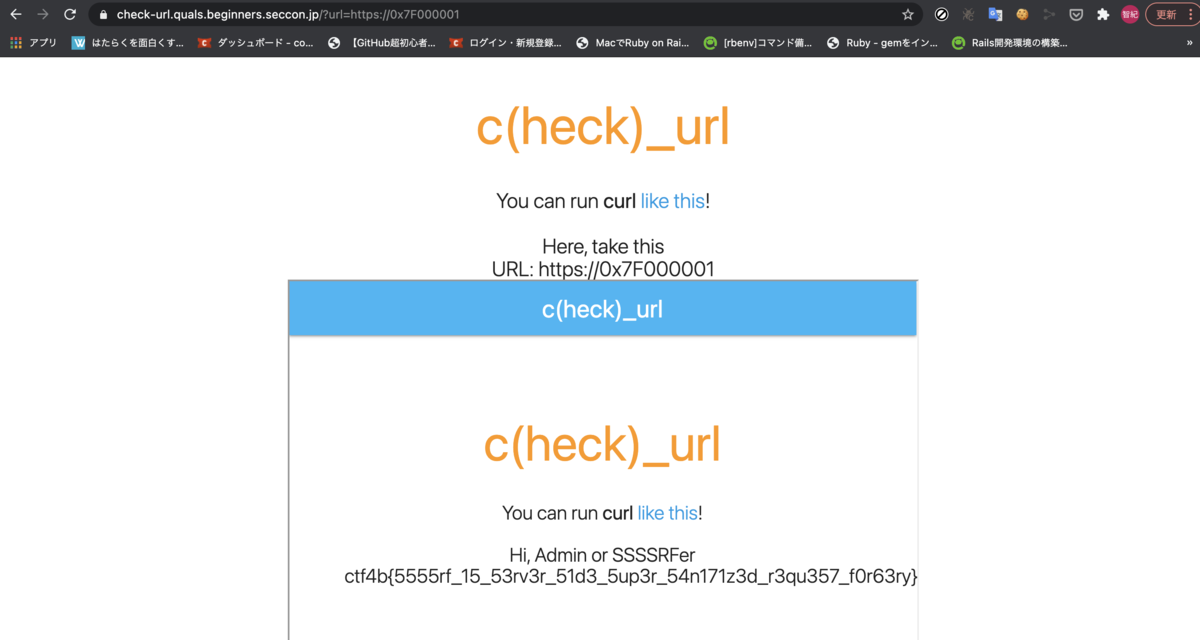
Task: Open the Chrome three-dot menu
Action: tap(1190, 15)
